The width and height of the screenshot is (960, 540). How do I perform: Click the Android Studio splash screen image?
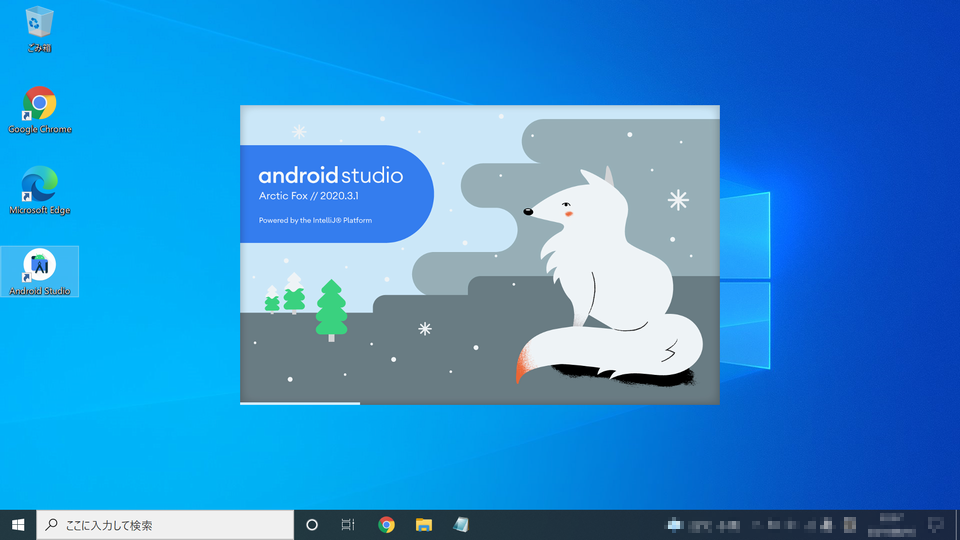pos(480,255)
